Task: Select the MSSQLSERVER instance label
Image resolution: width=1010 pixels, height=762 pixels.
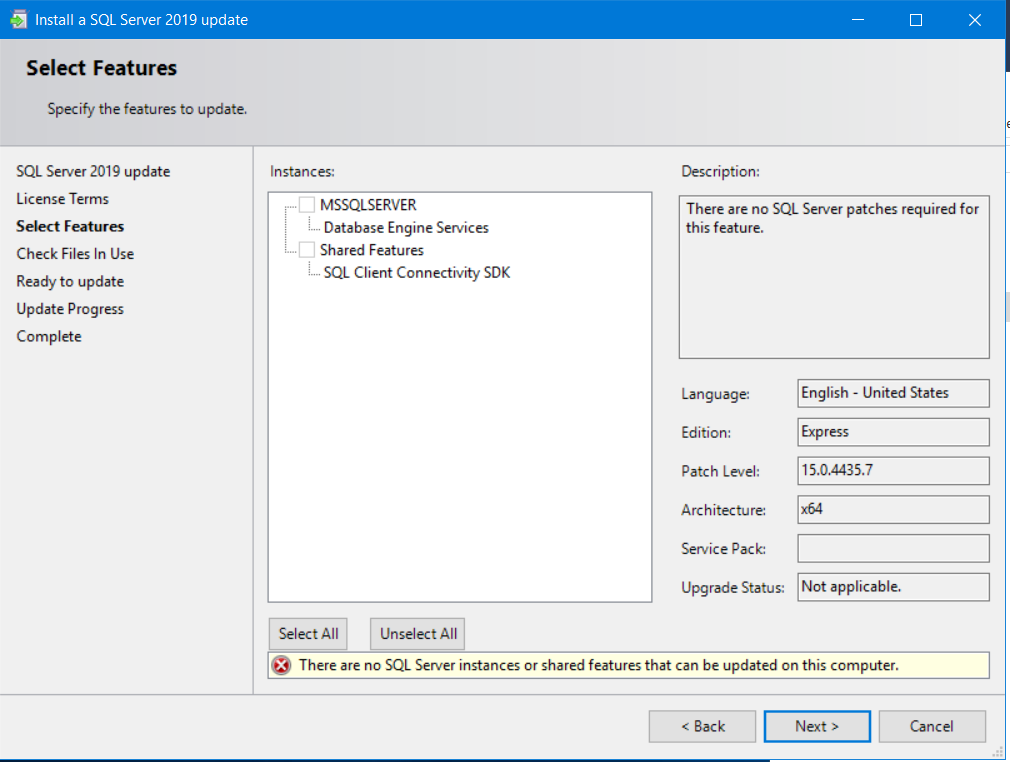Action: [x=368, y=205]
